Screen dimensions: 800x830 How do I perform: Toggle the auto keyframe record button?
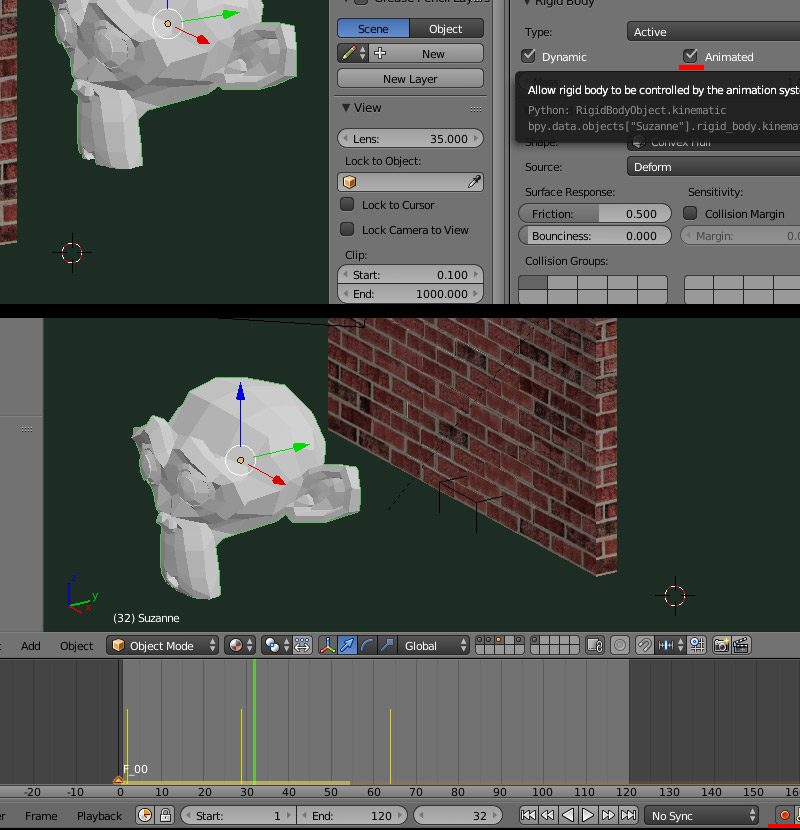click(x=785, y=815)
